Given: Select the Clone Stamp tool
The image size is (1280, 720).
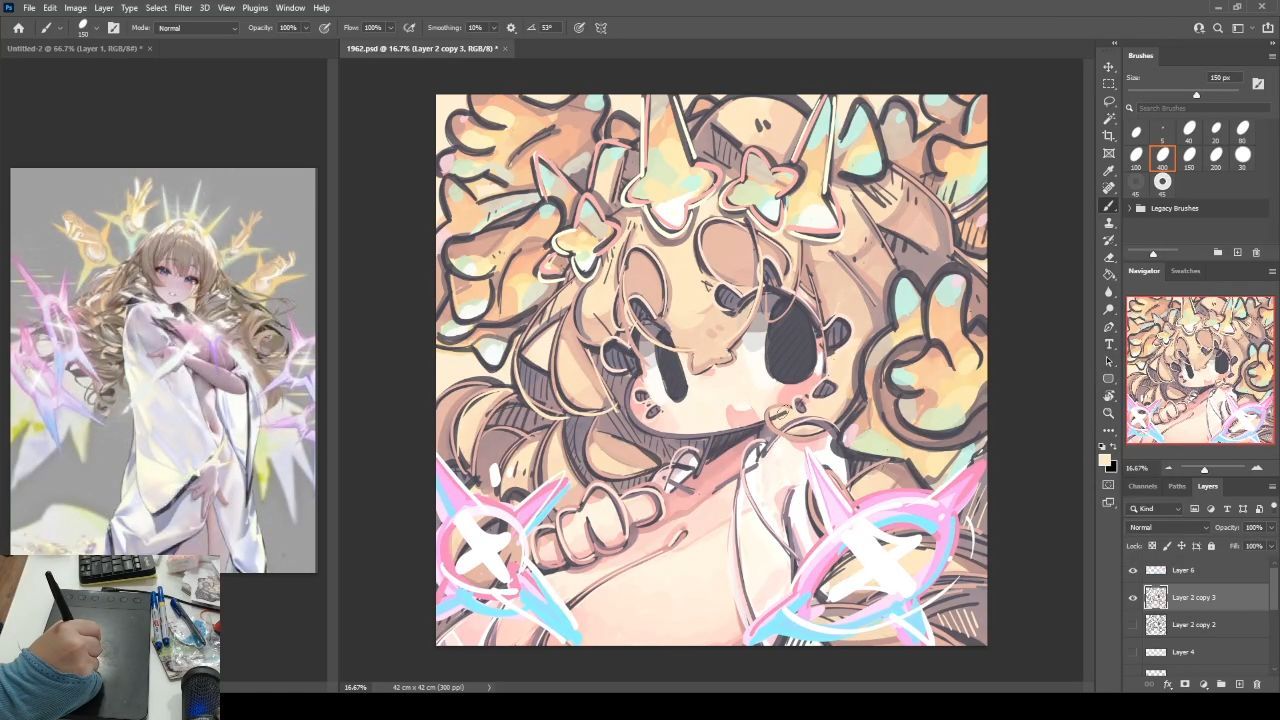Looking at the screenshot, I should point(1108,222).
